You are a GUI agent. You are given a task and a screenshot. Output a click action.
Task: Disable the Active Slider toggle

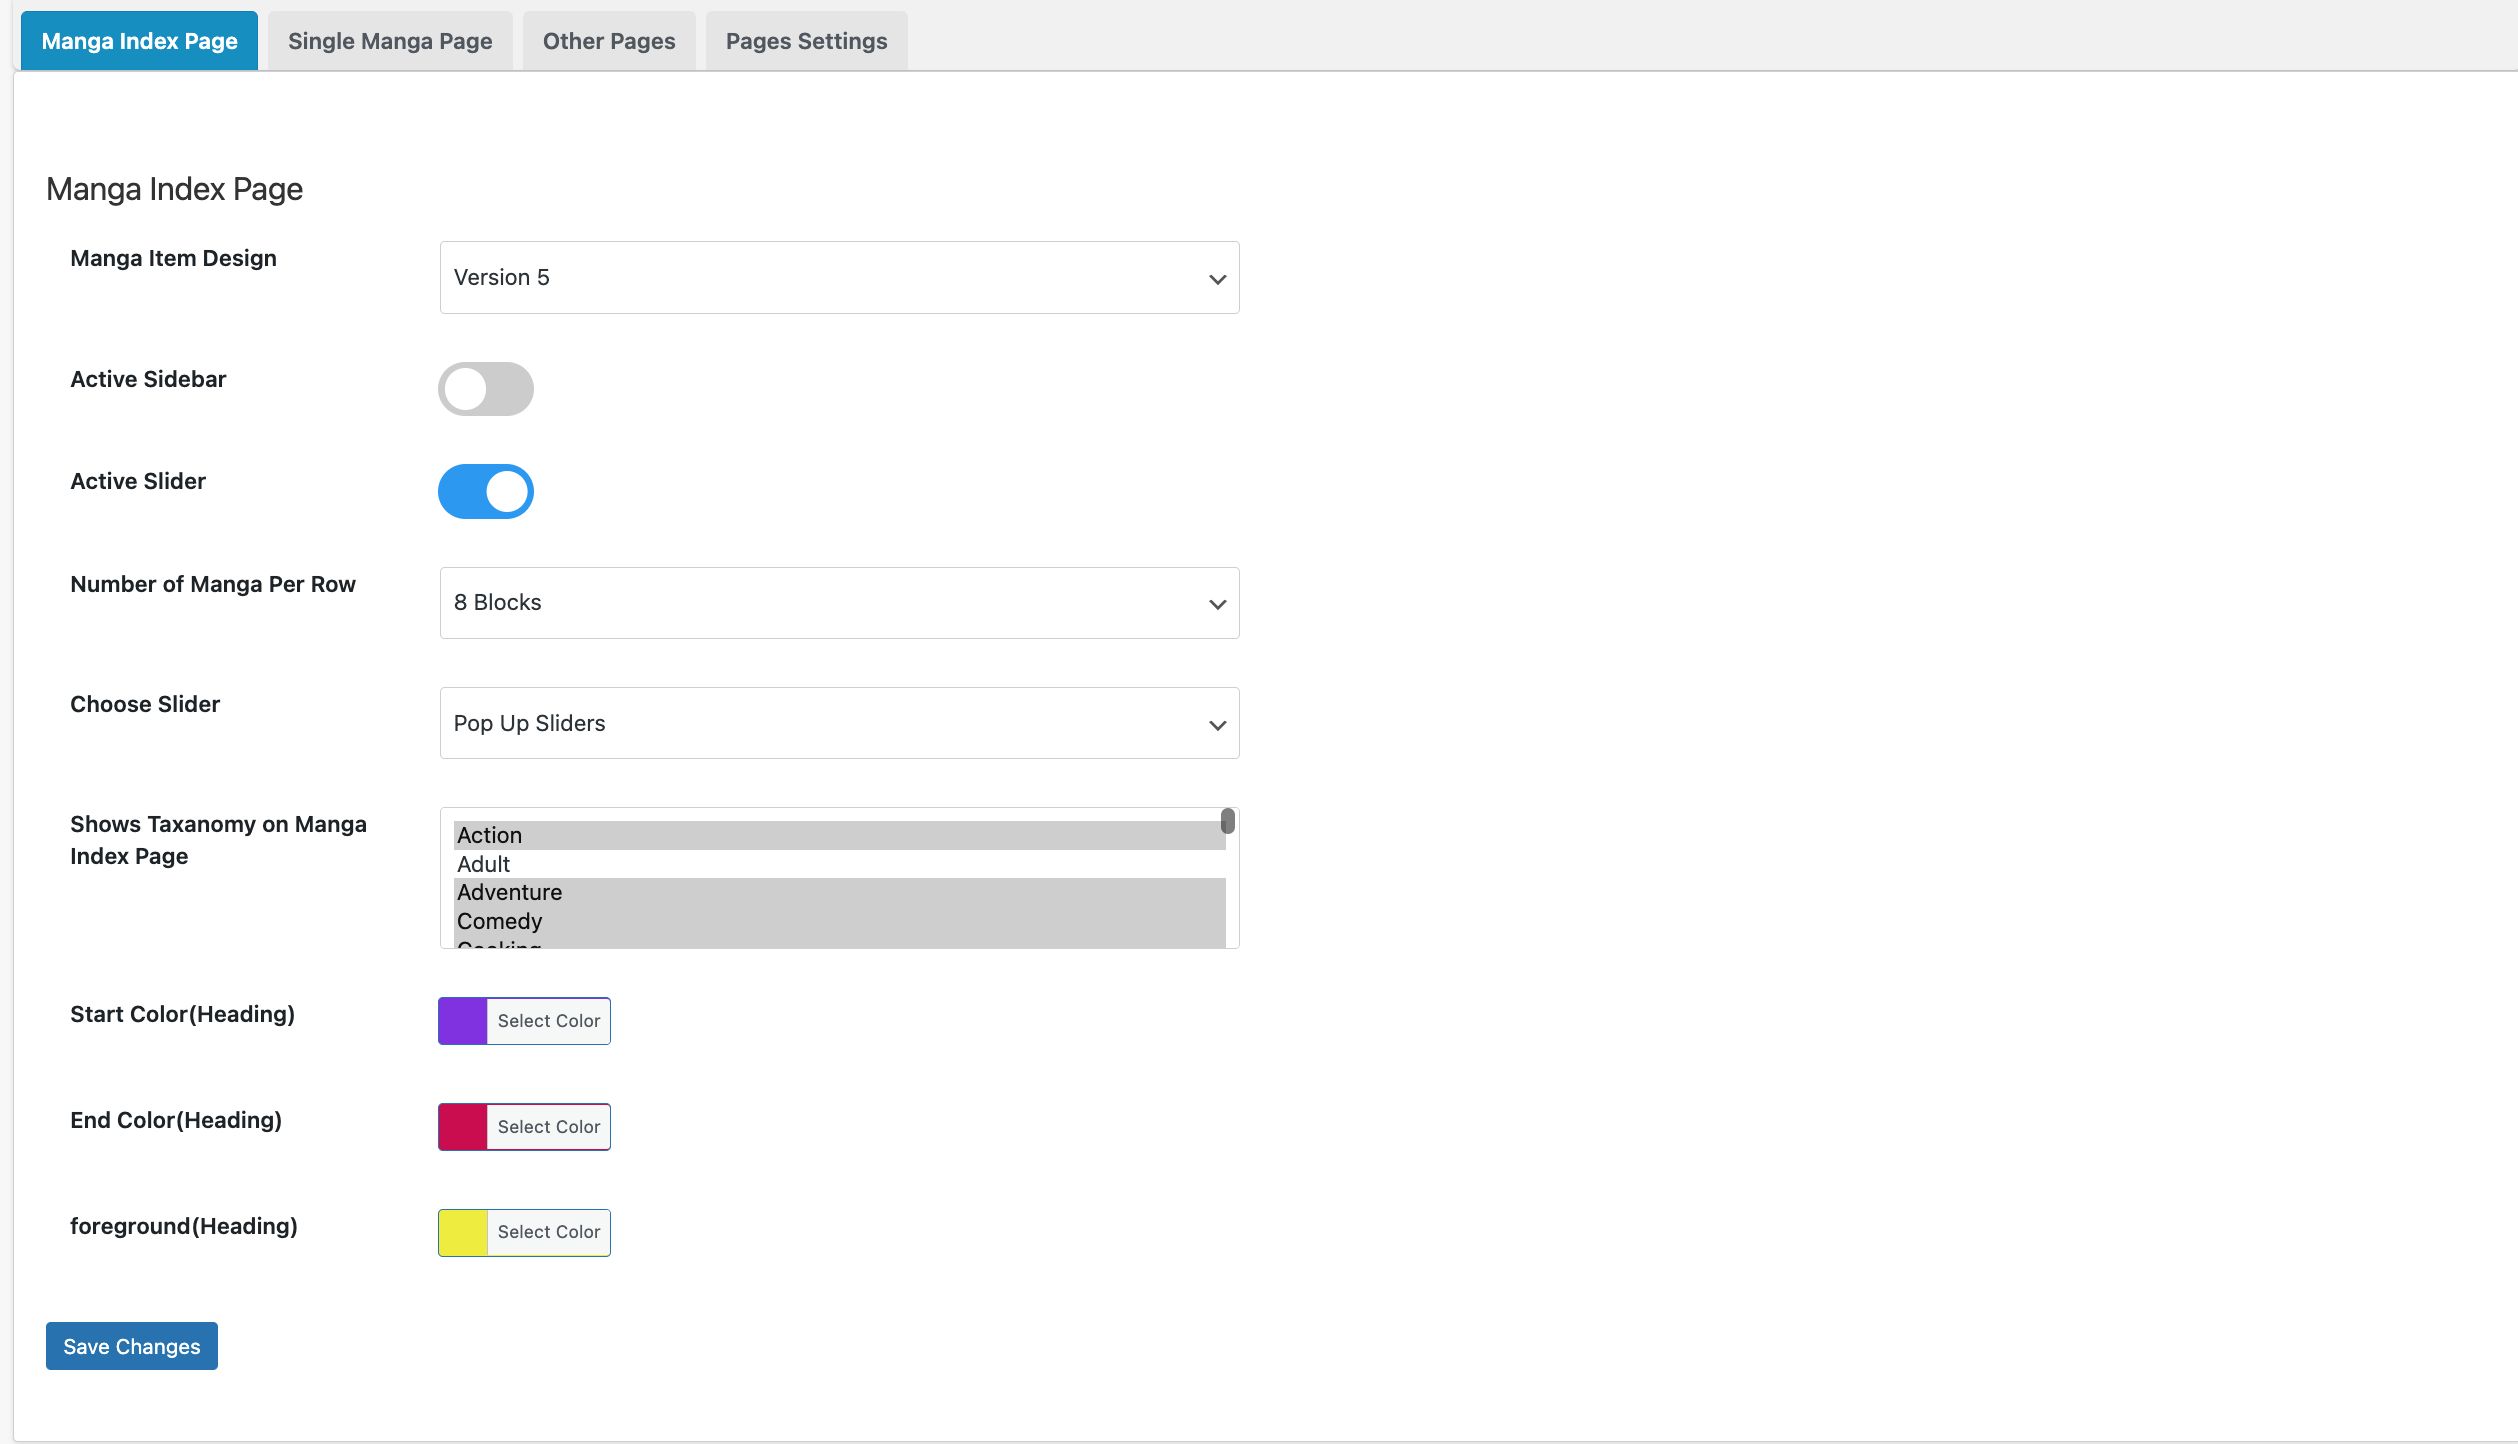486,491
